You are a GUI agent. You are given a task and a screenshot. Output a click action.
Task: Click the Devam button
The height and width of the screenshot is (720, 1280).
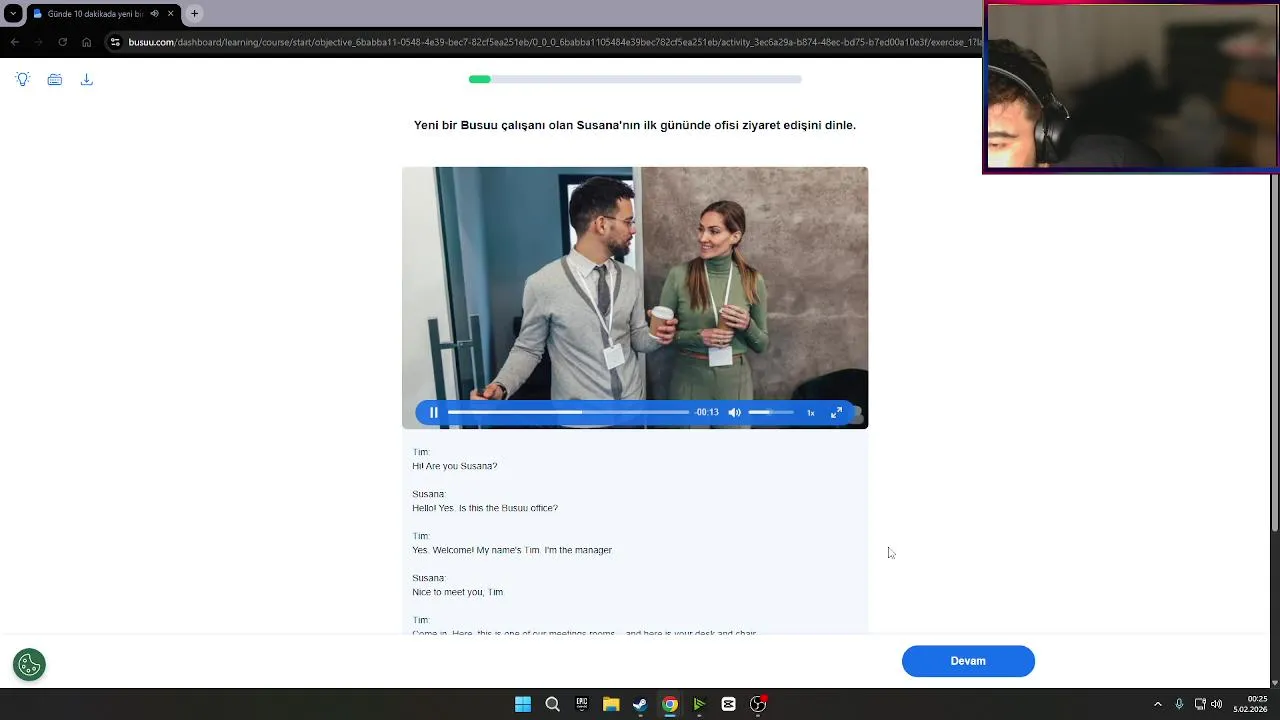pyautogui.click(x=968, y=661)
